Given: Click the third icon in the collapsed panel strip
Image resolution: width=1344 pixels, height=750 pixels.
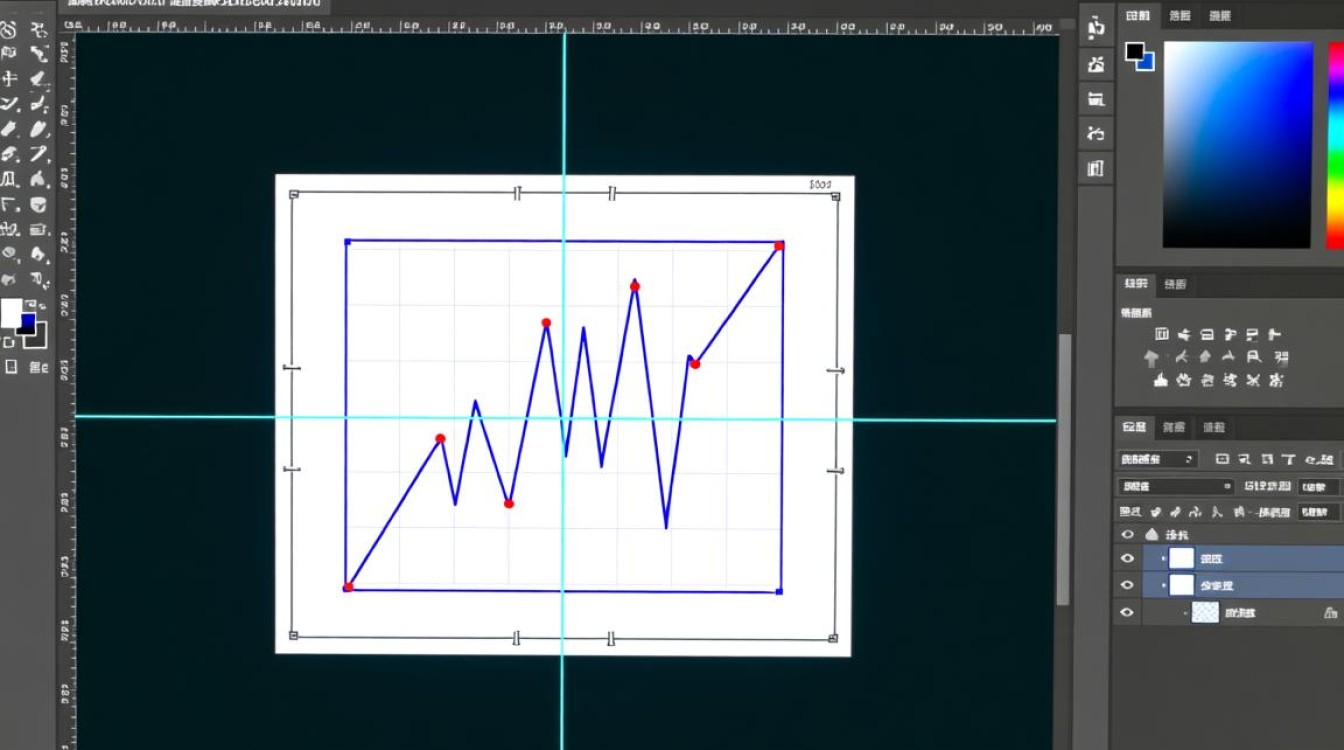Looking at the screenshot, I should click(x=1096, y=98).
